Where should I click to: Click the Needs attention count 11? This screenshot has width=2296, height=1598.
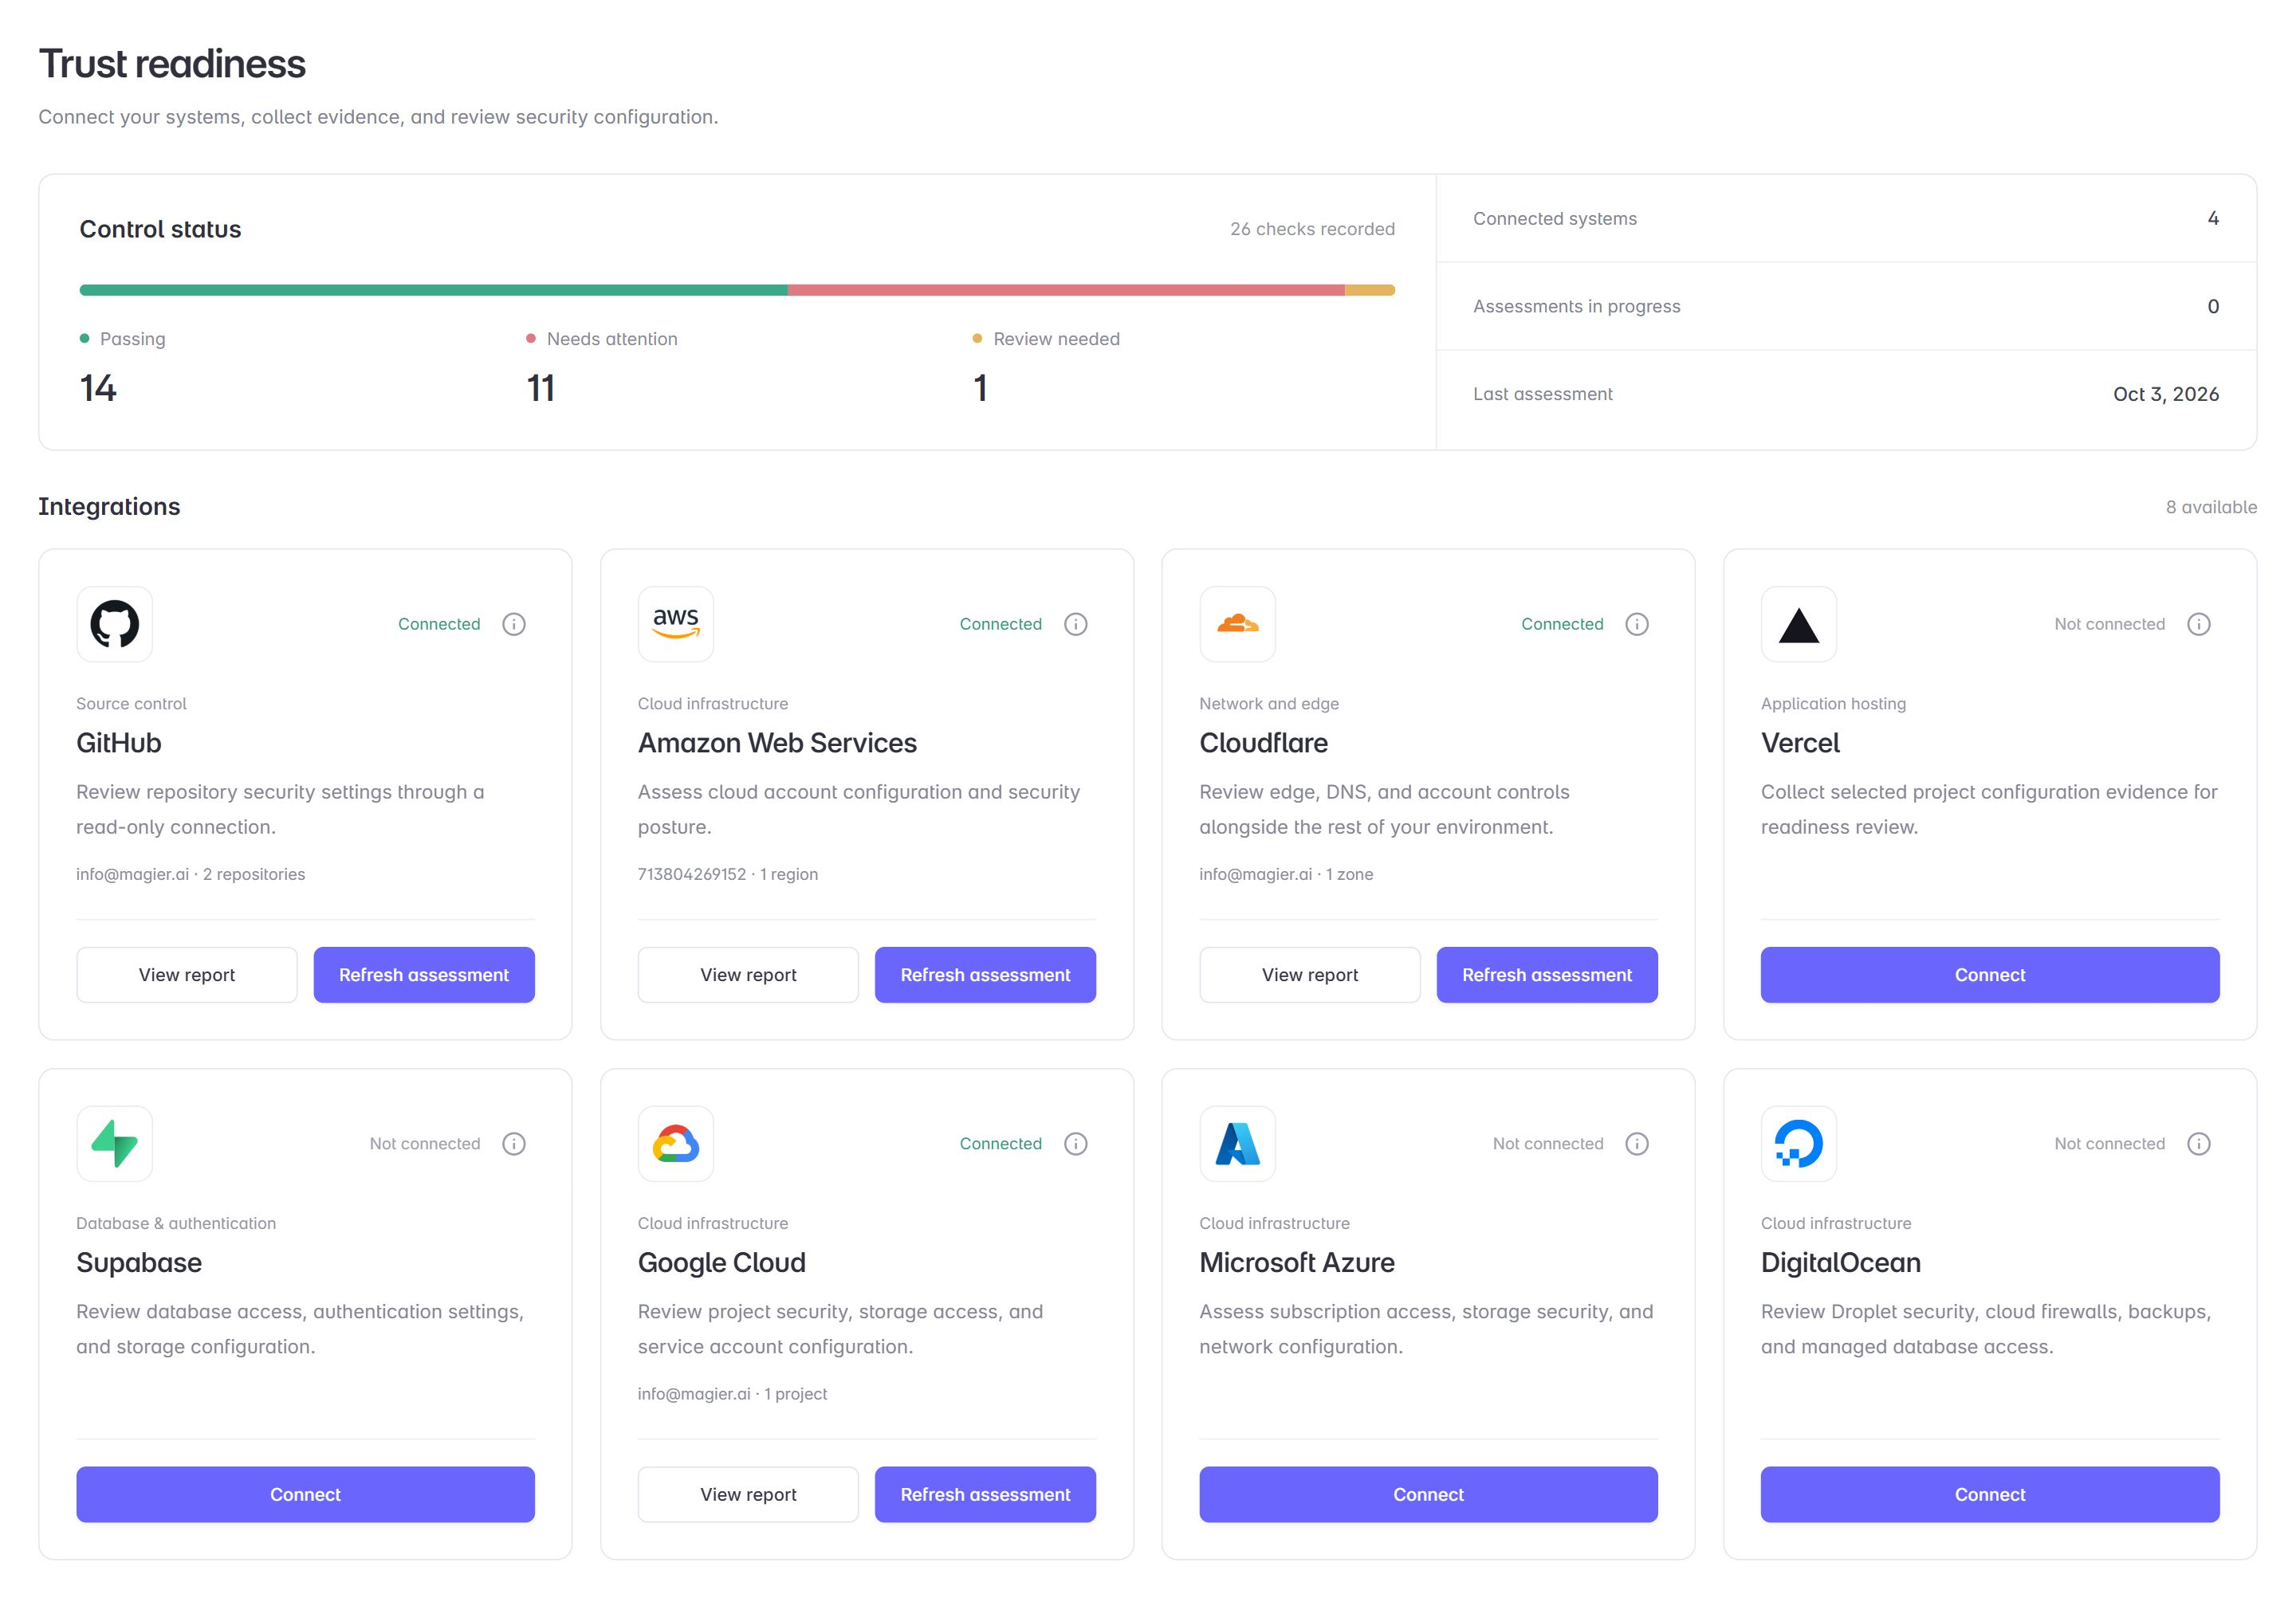point(541,388)
